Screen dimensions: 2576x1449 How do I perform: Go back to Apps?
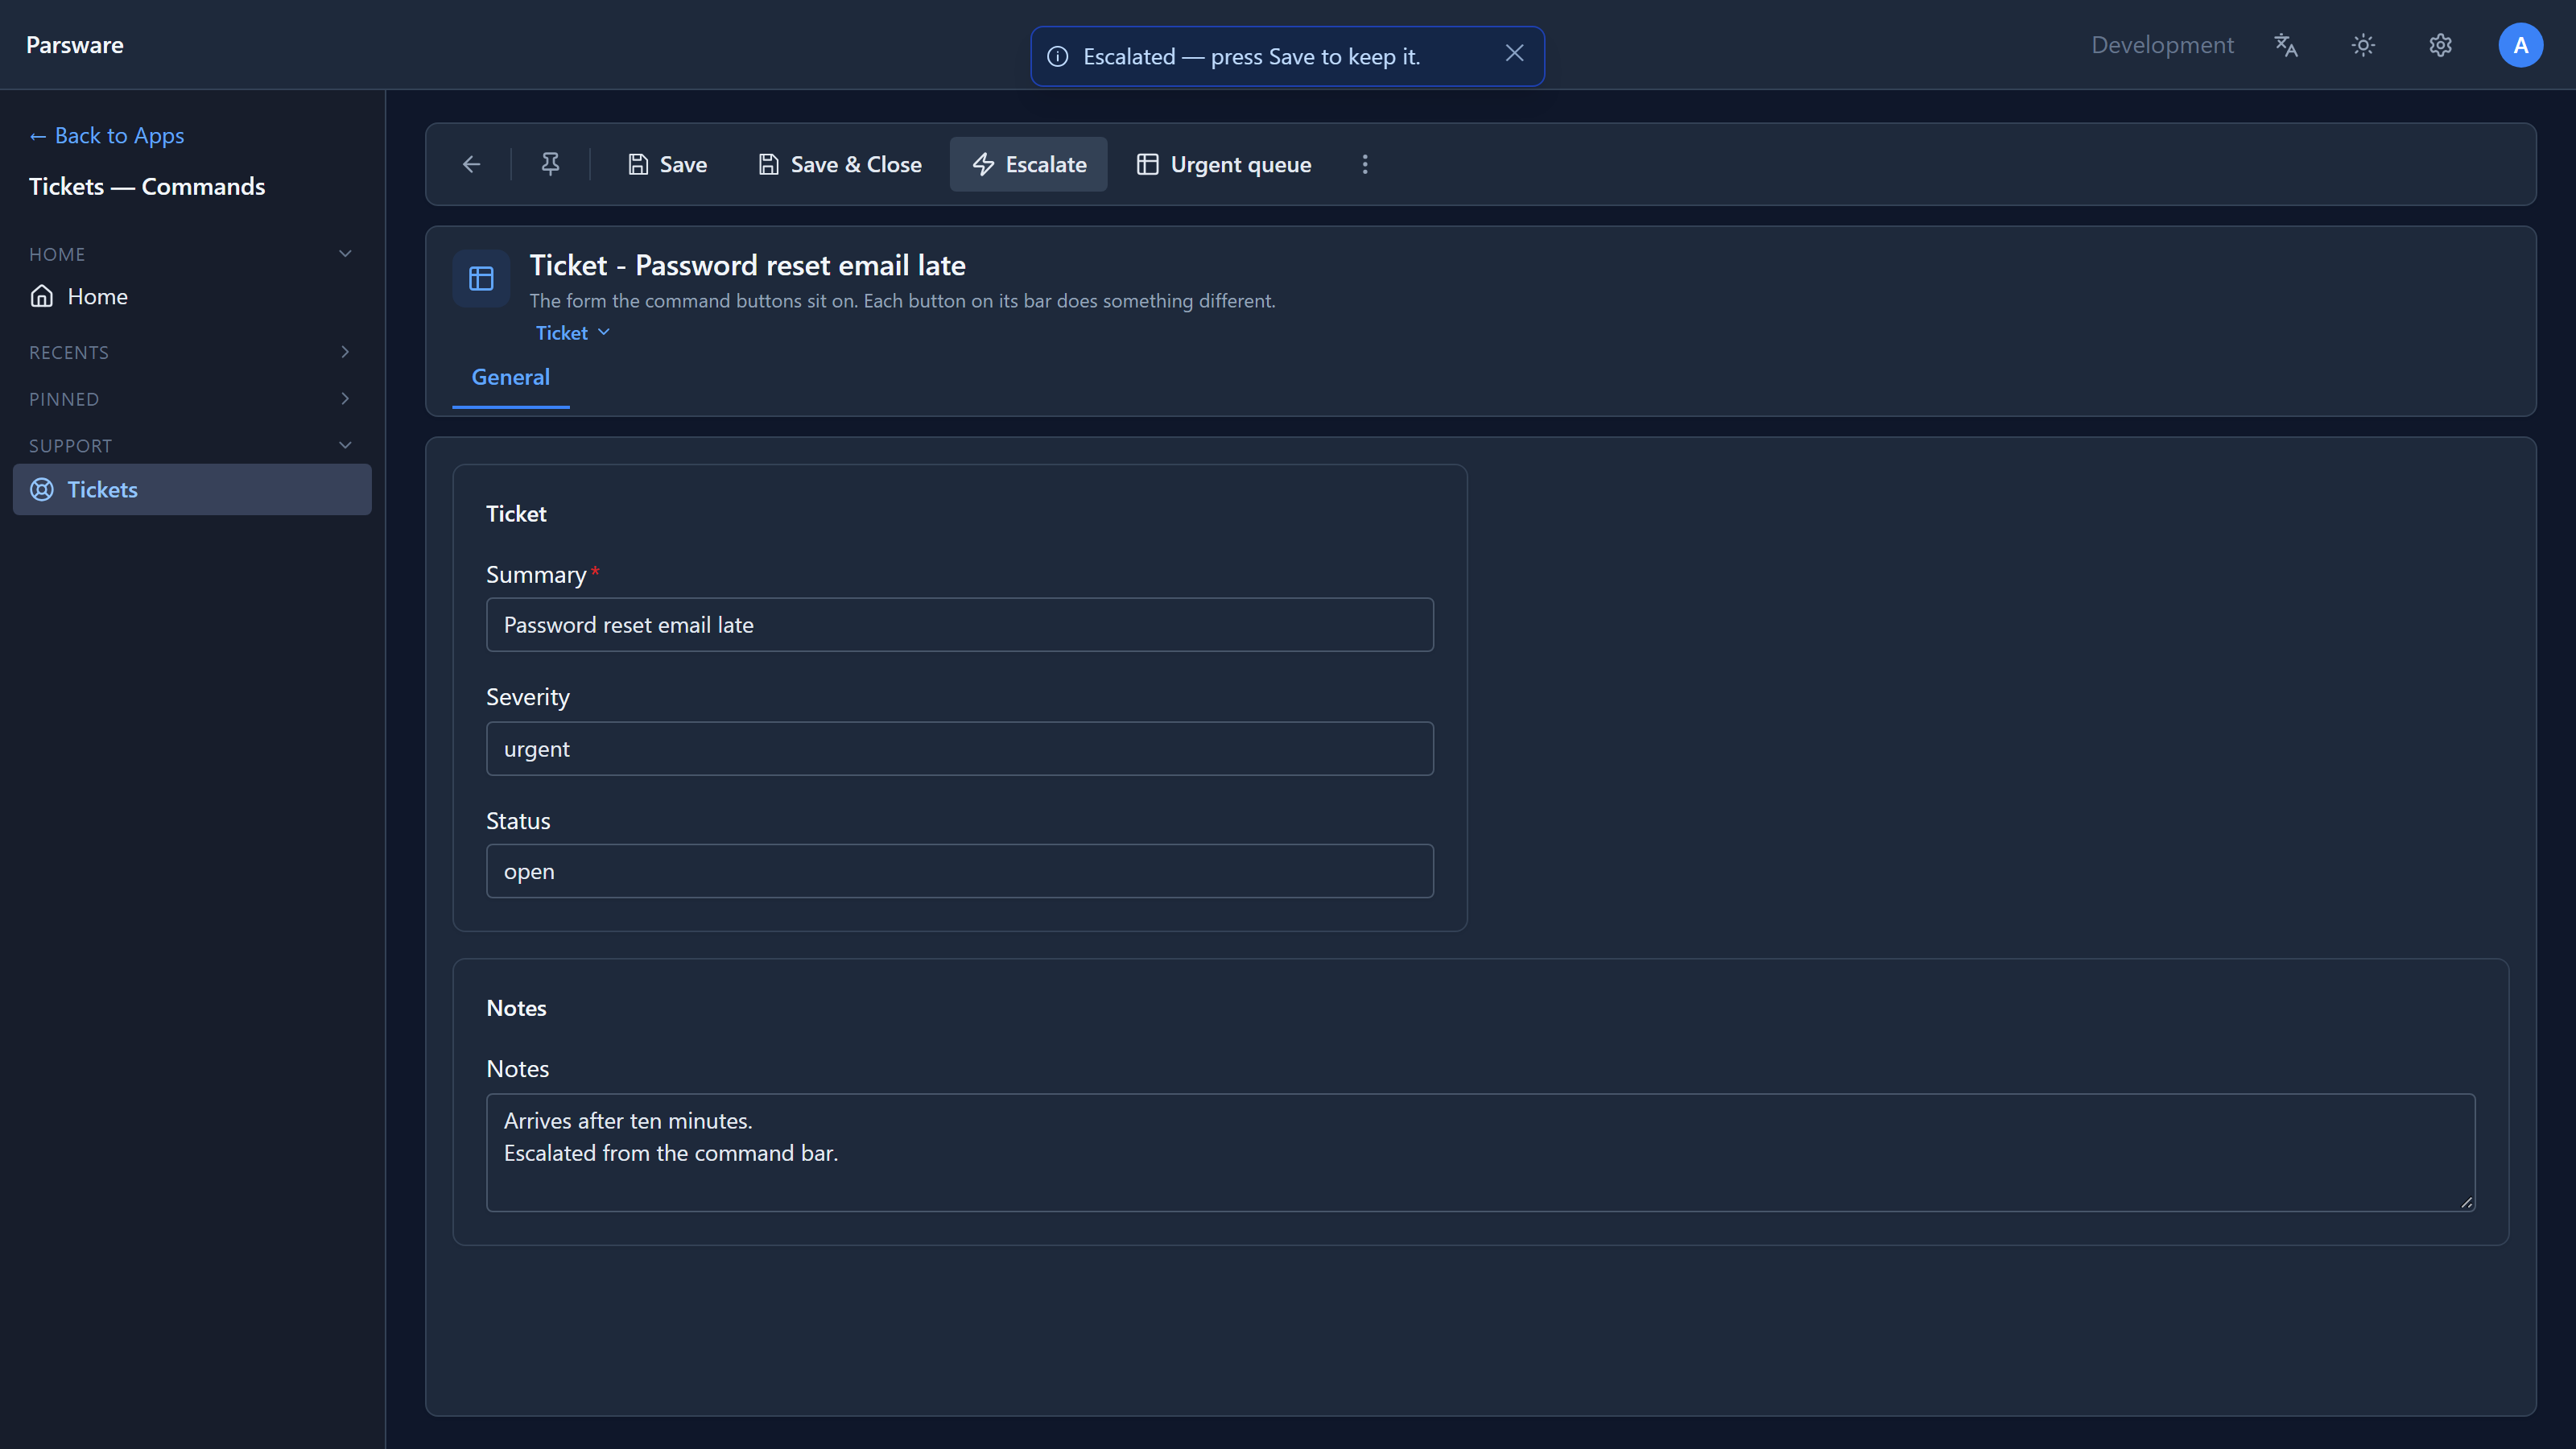(x=107, y=135)
